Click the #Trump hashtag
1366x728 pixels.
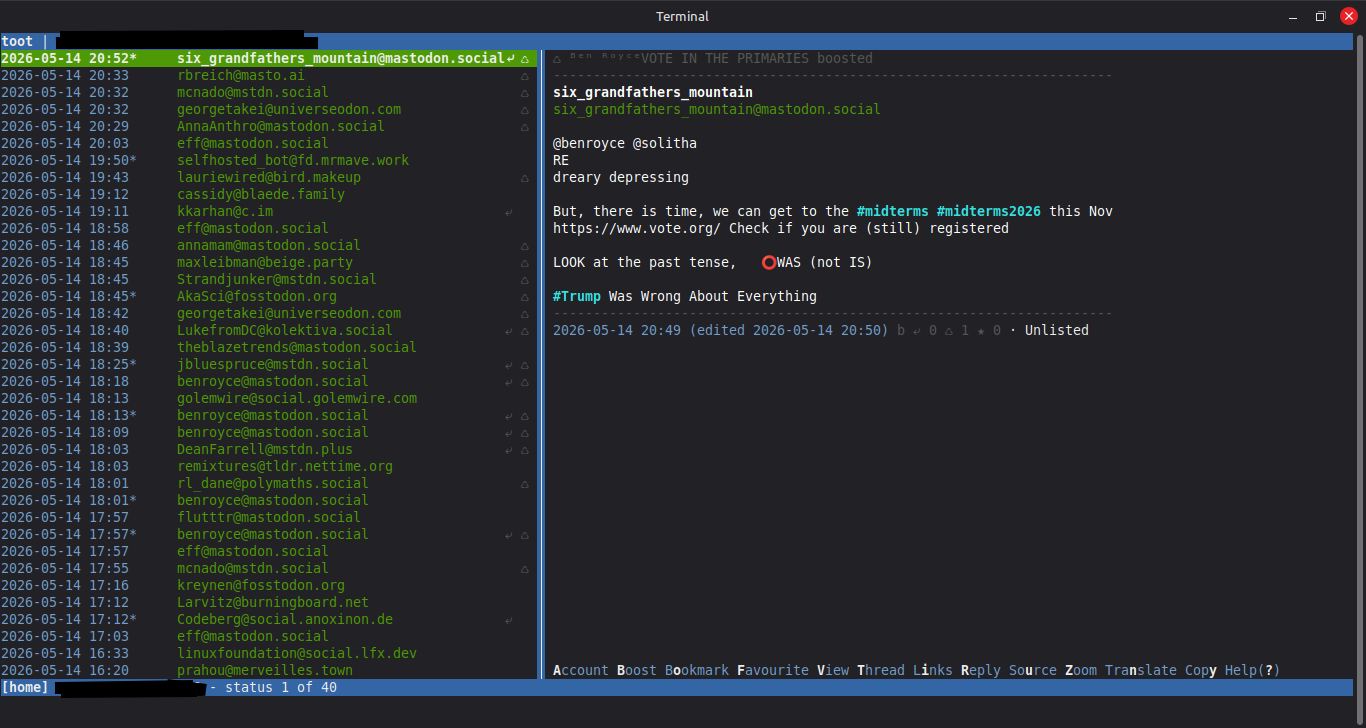577,296
